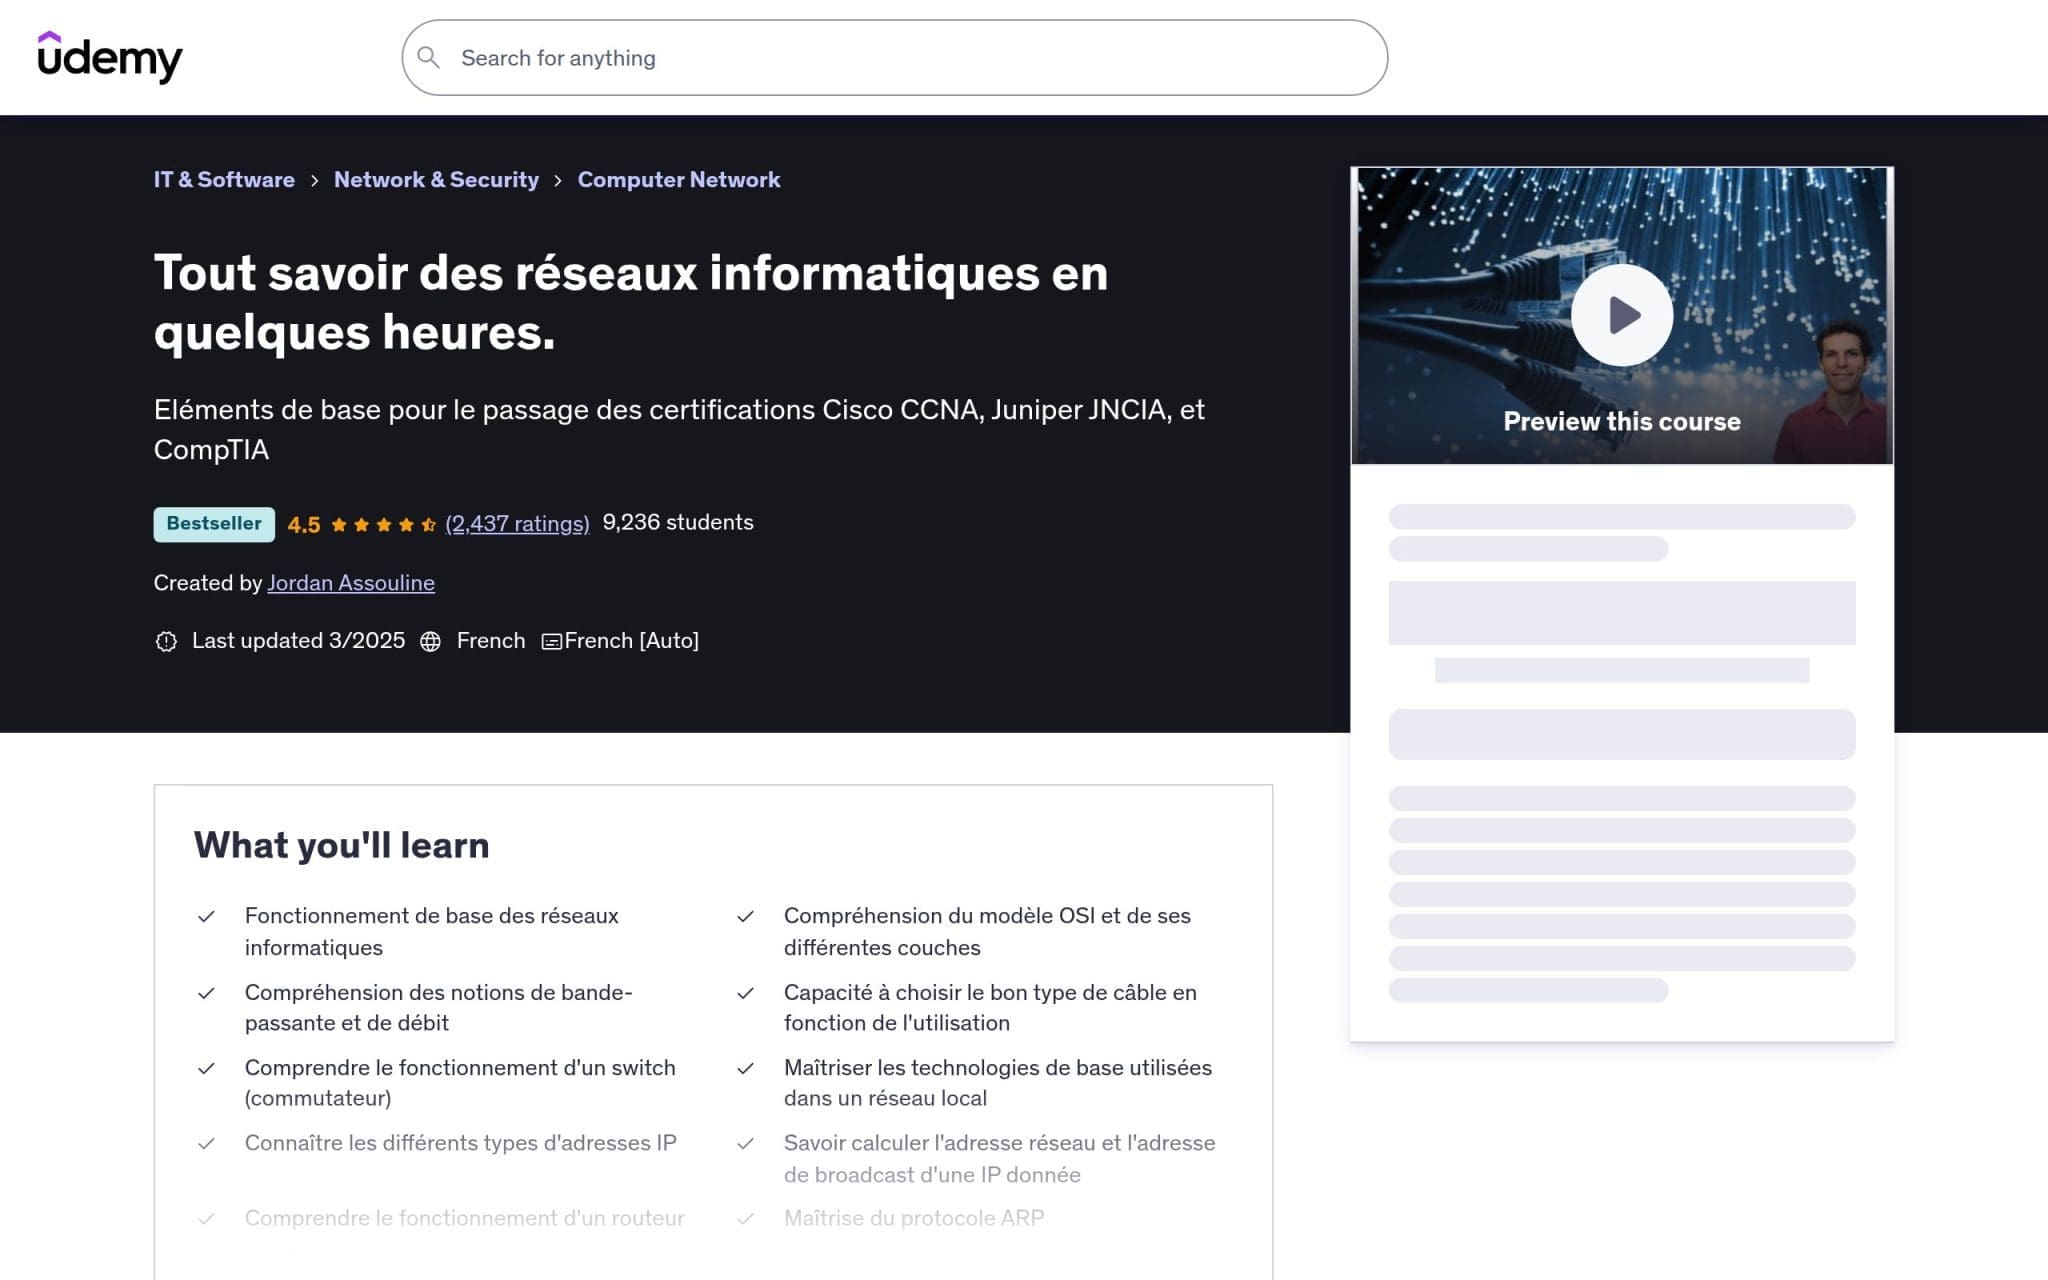Click the course subtitle about Cisco CCNA
The width and height of the screenshot is (2048, 1280).
click(x=679, y=429)
